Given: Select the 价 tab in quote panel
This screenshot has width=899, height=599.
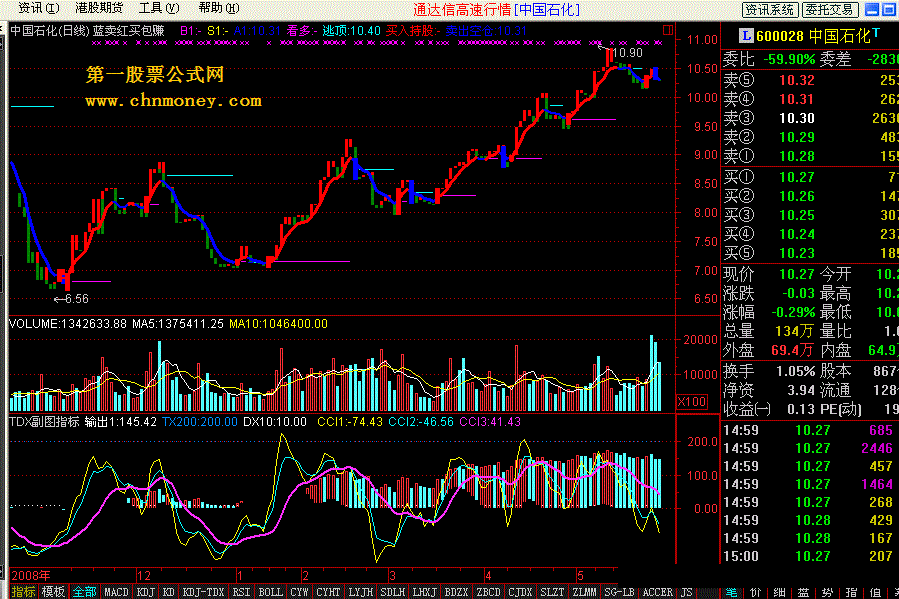Looking at the screenshot, I should pyautogui.click(x=756, y=592).
